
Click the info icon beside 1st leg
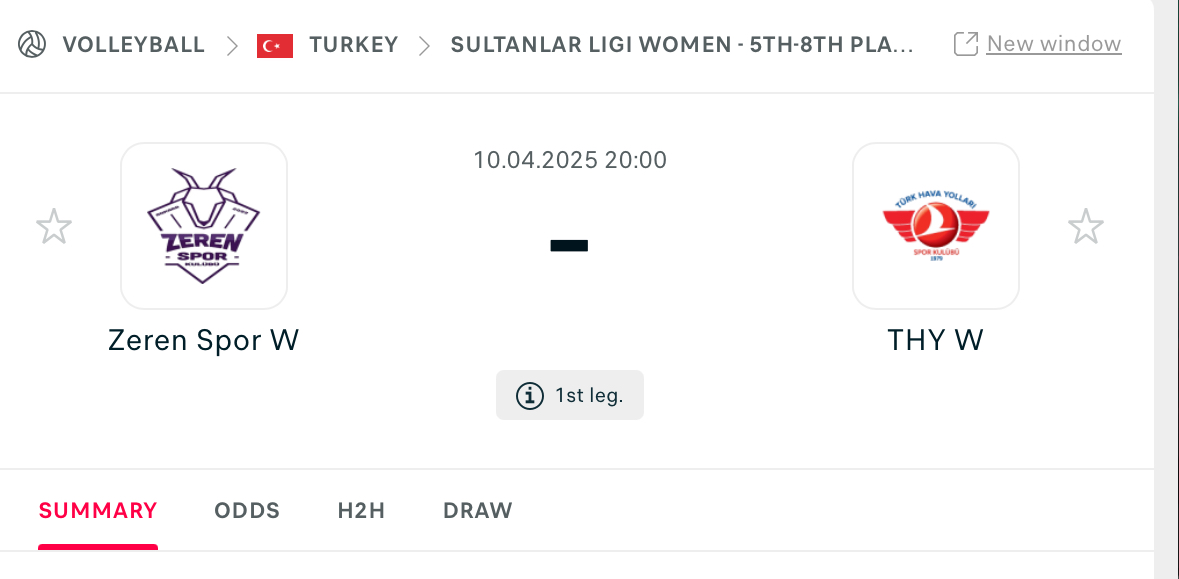pos(529,395)
